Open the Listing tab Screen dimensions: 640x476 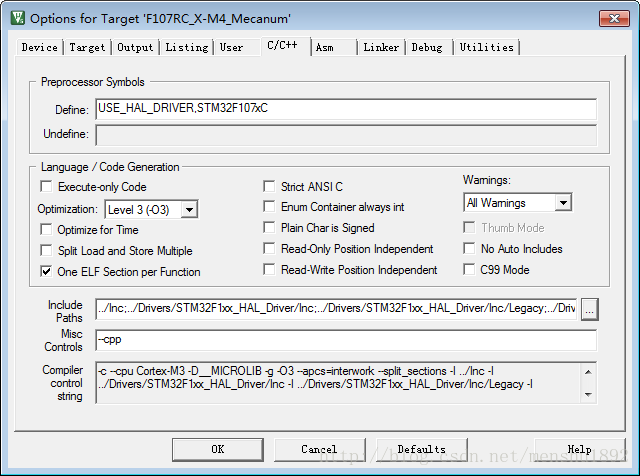click(x=187, y=47)
